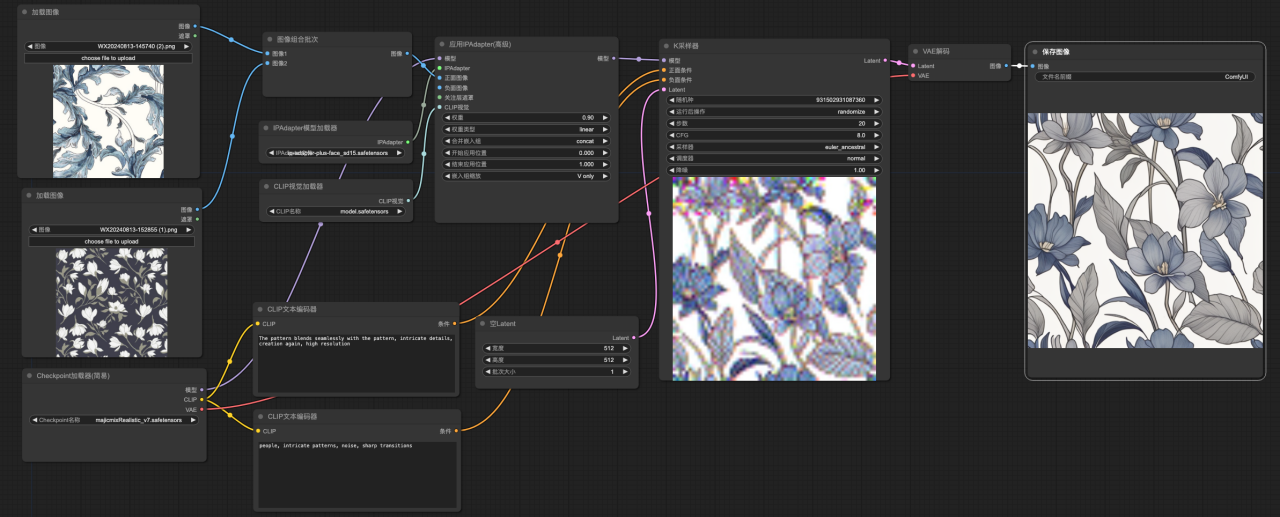Increase 宽度 in 空Latent with right arrow

(627, 349)
